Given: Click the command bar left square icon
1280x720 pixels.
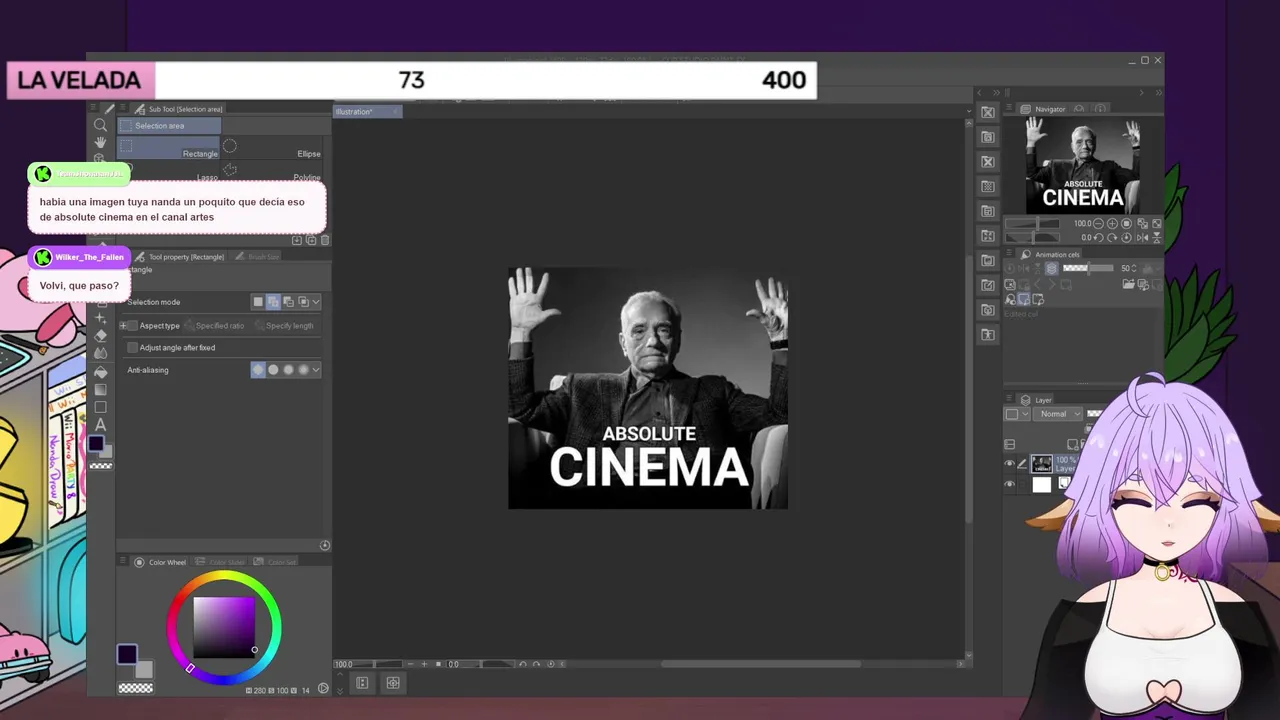Looking at the screenshot, I should [362, 683].
